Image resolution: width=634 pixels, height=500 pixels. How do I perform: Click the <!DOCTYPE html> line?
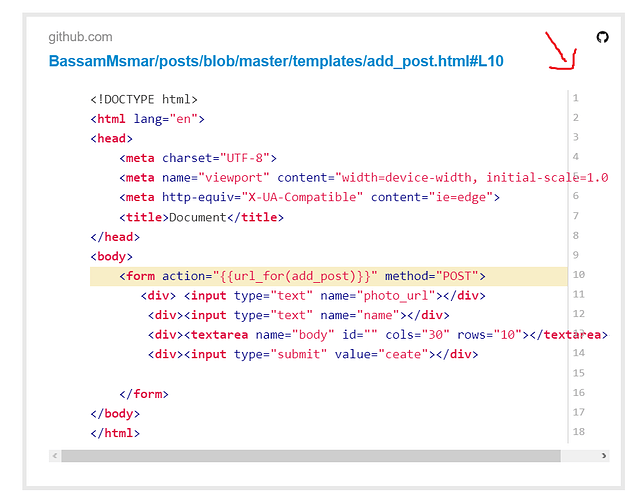click(144, 99)
